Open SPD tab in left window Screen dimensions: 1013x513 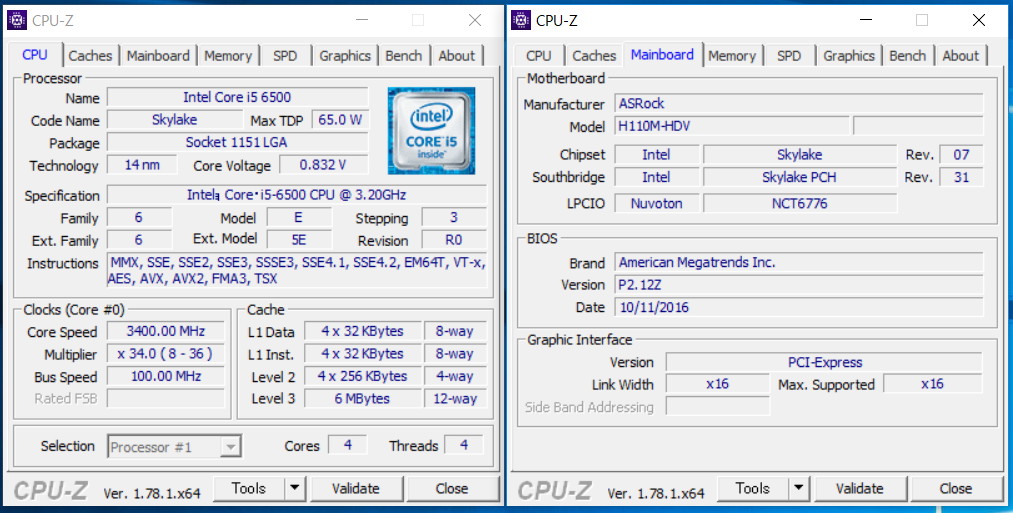(x=285, y=56)
